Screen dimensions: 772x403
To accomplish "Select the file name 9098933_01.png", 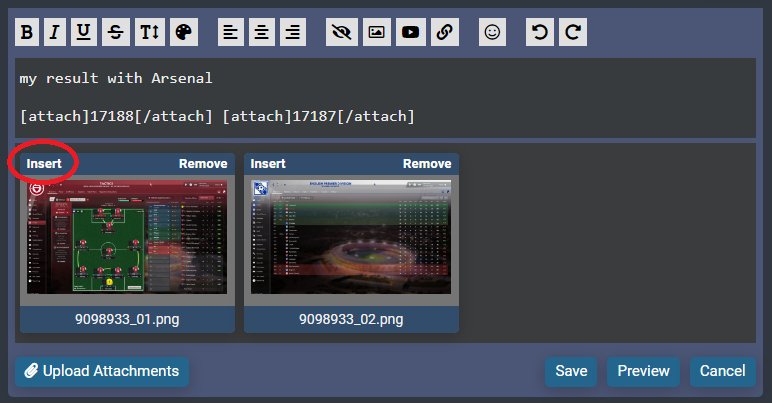I will [x=127, y=319].
